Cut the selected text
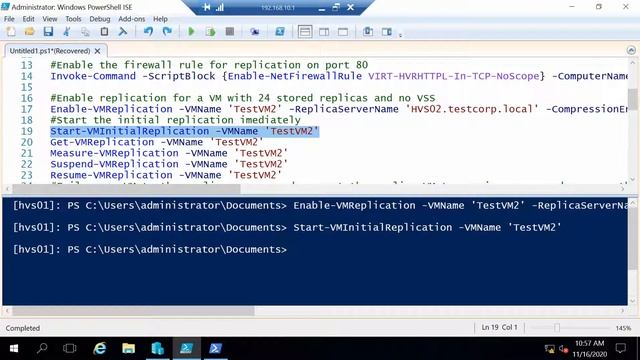The image size is (640, 360). (x=67, y=31)
